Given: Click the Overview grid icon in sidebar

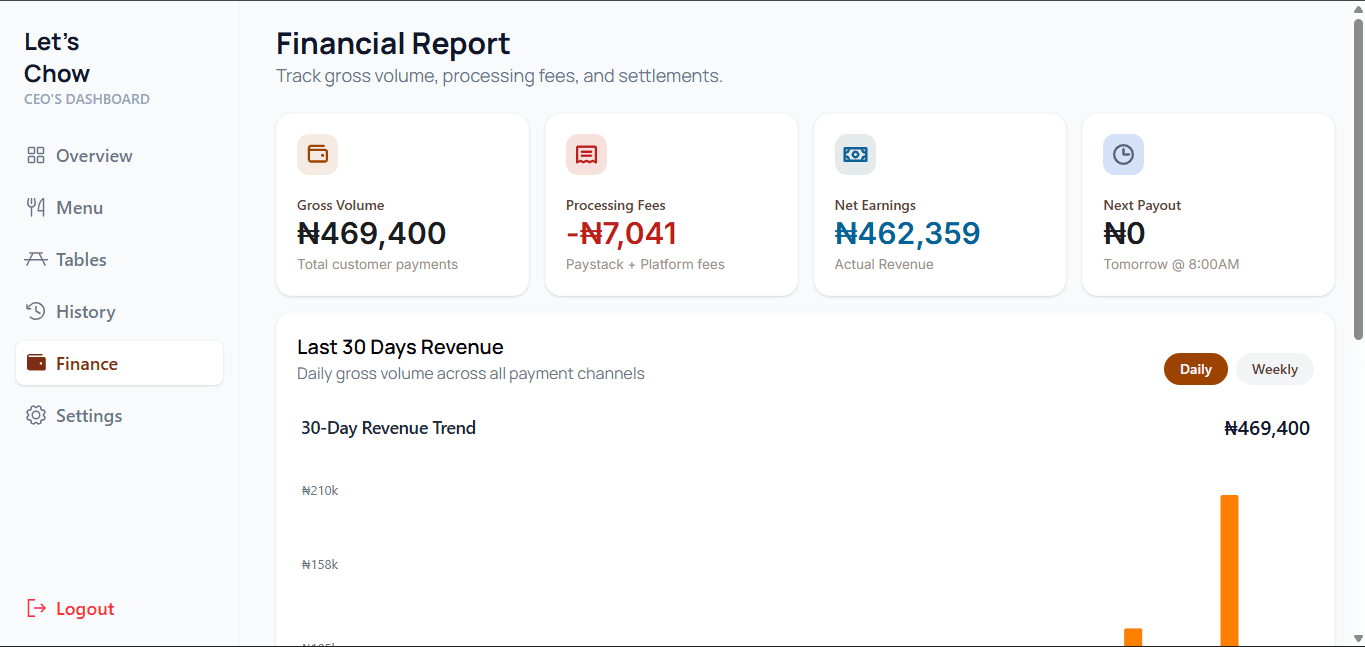Looking at the screenshot, I should [36, 155].
